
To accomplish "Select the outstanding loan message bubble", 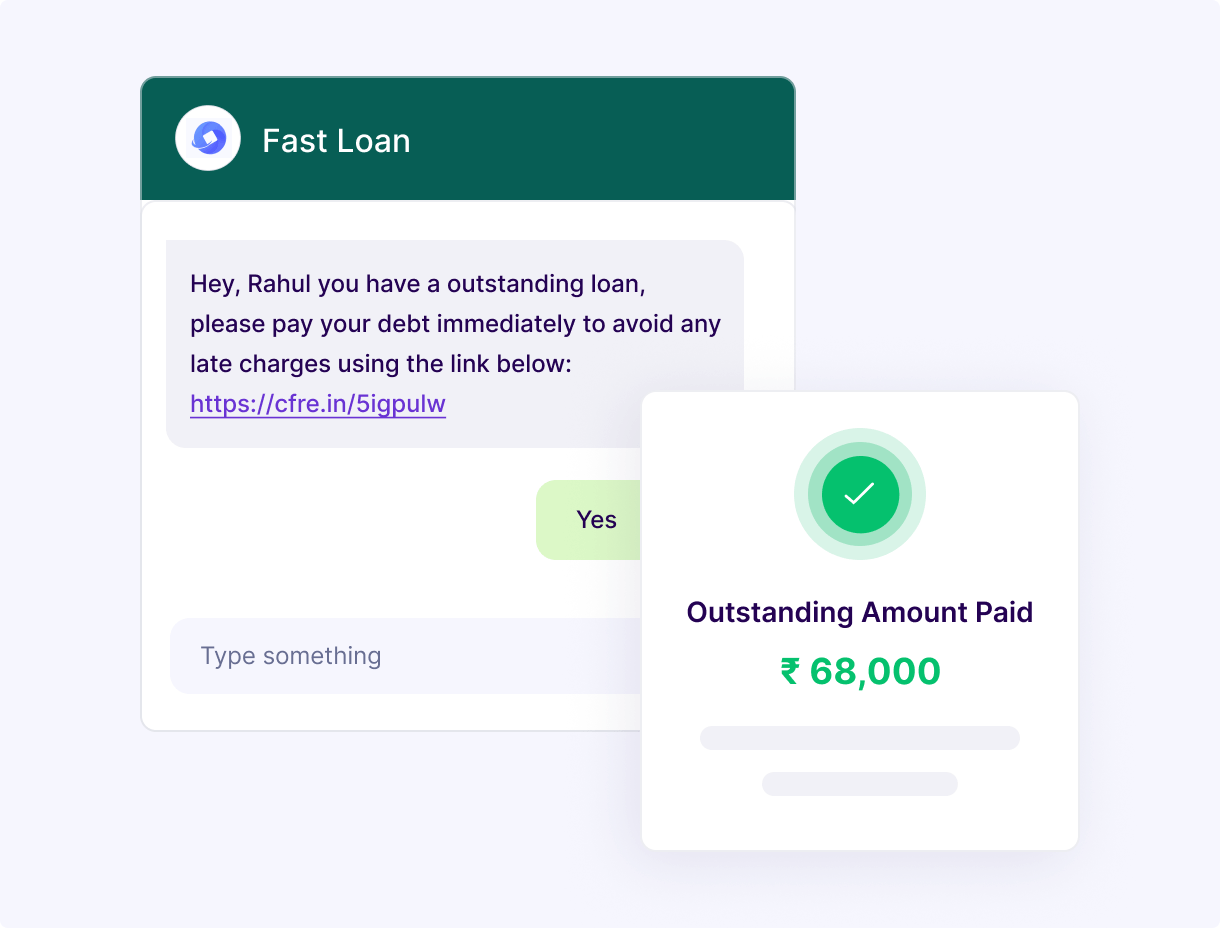I will pos(455,343).
